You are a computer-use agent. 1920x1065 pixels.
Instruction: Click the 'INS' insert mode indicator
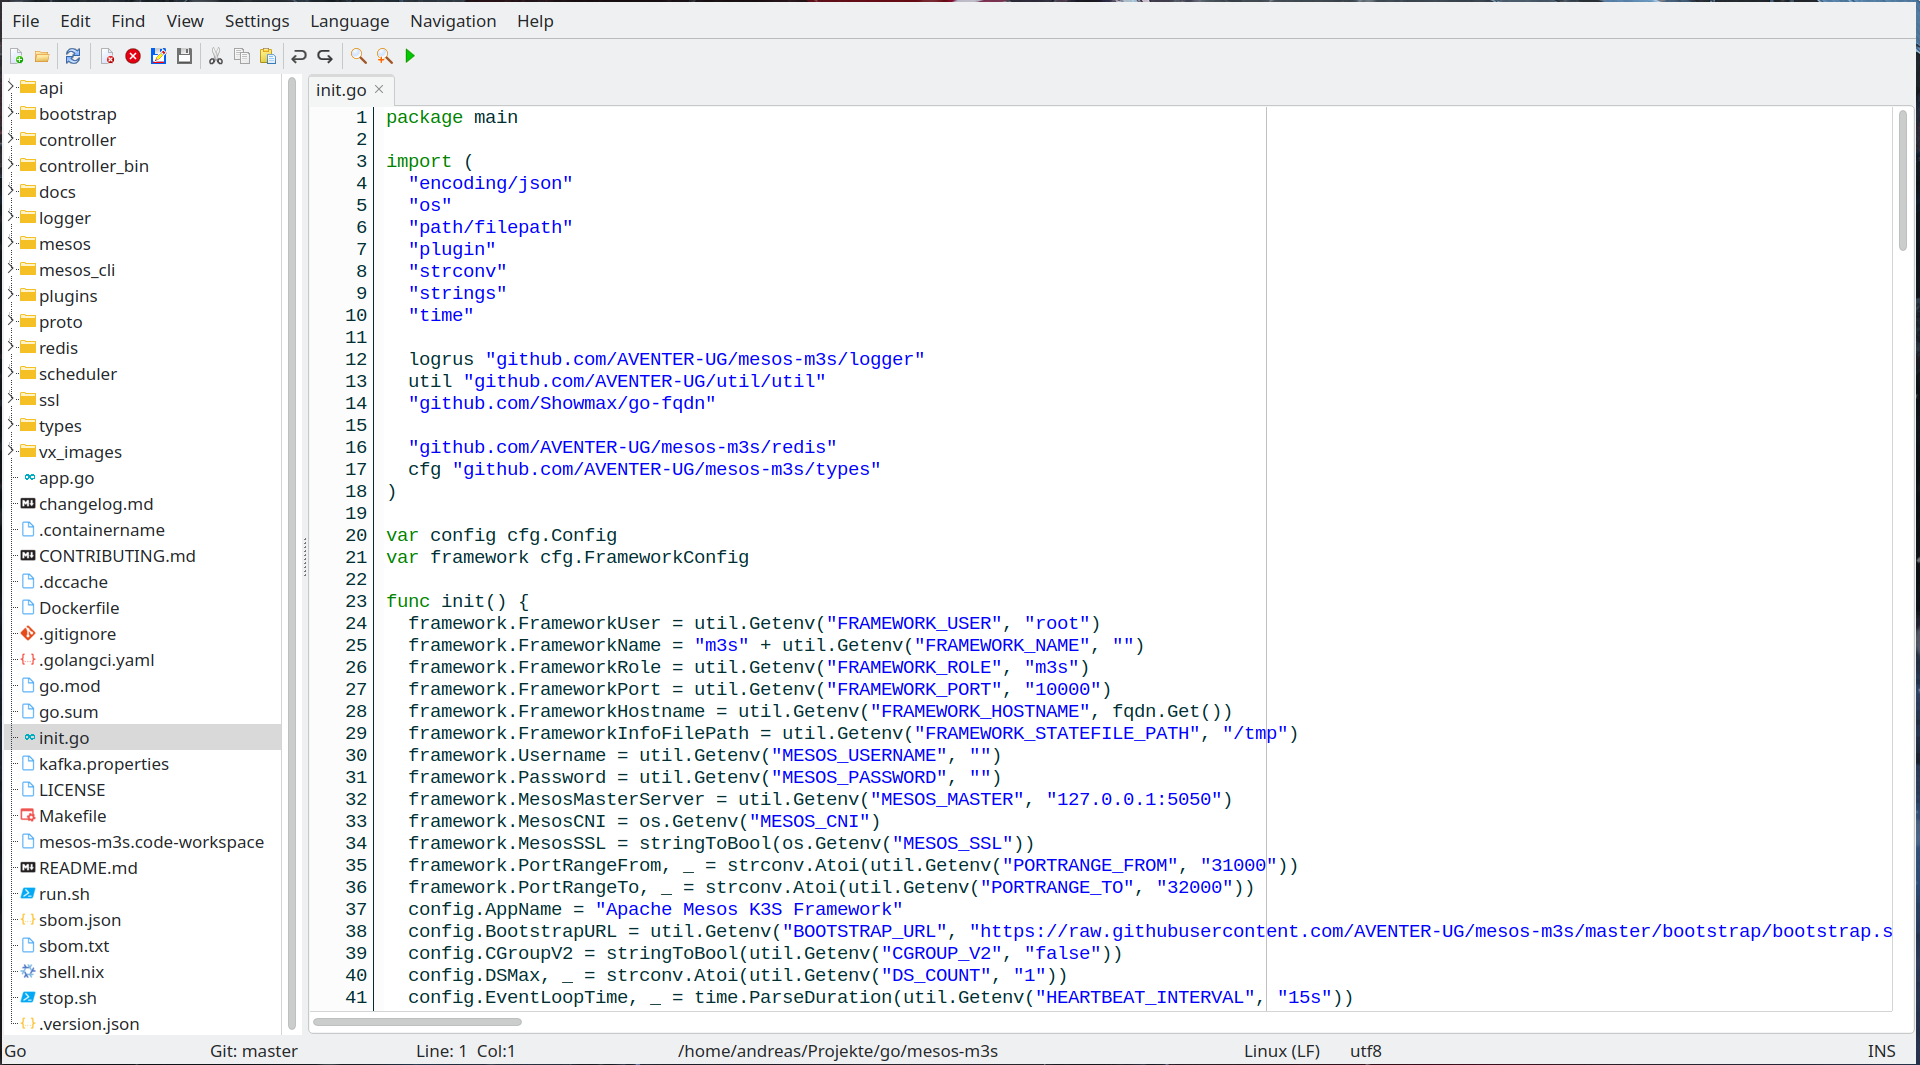tap(1881, 1051)
